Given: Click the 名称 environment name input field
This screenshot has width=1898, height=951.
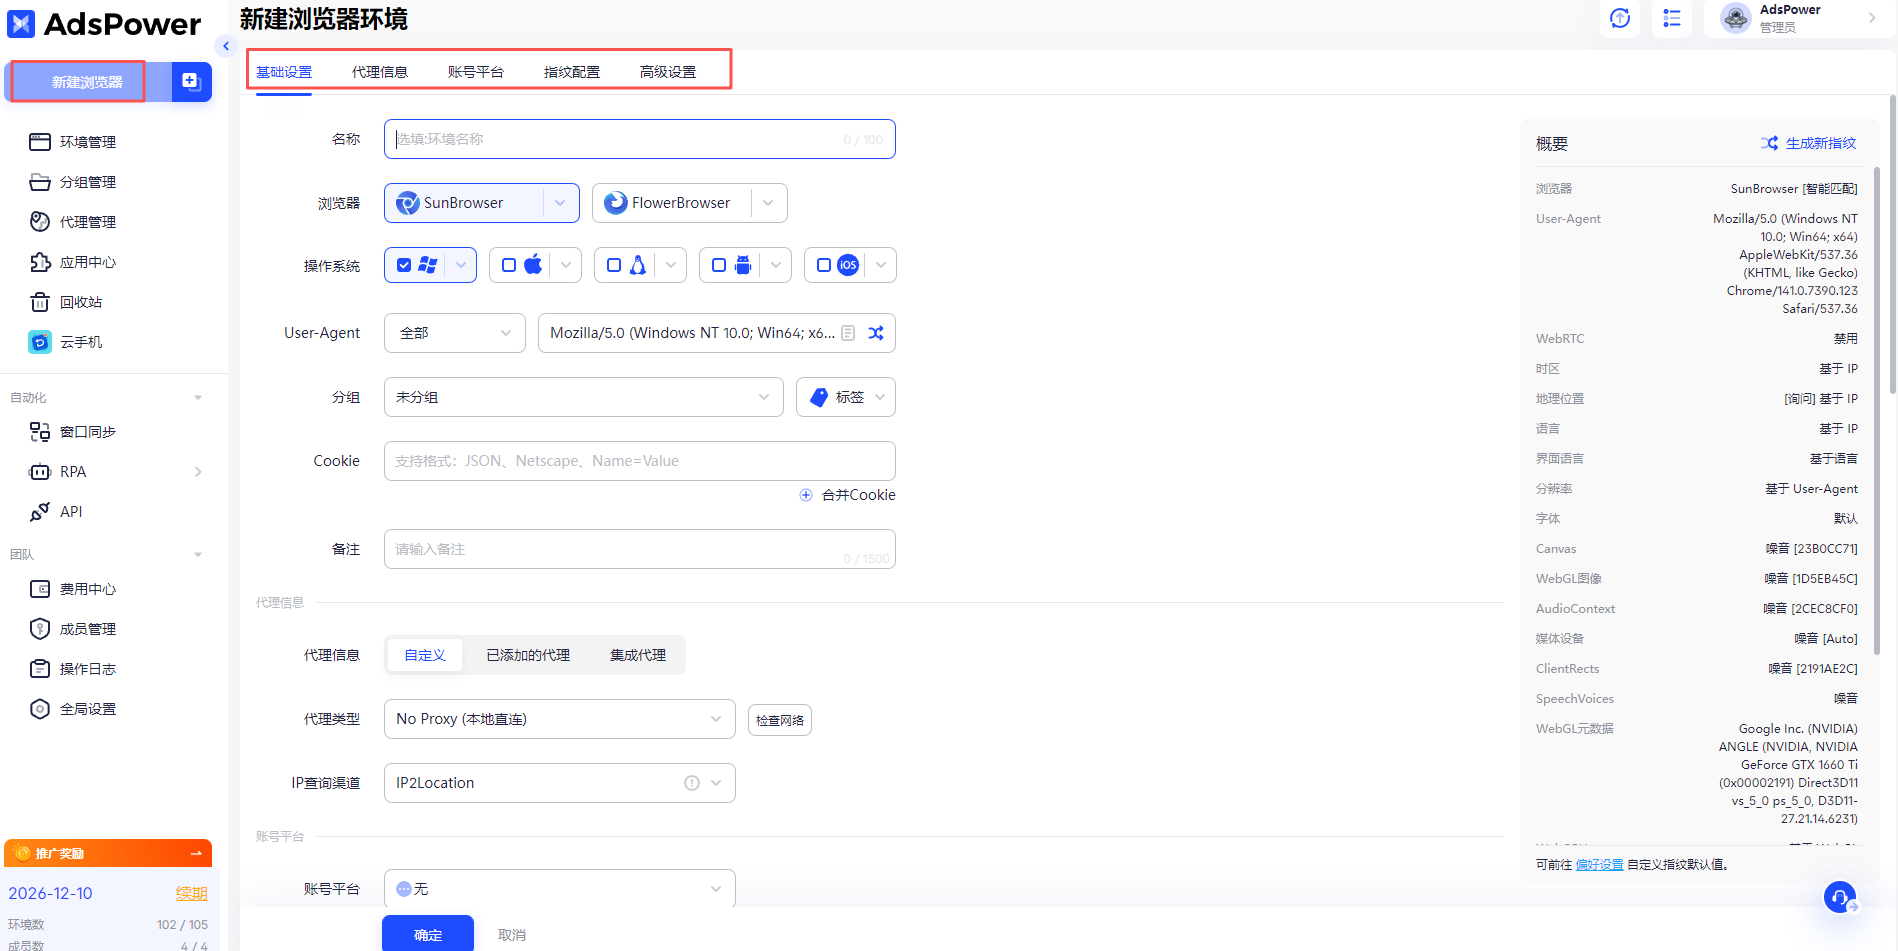Looking at the screenshot, I should pos(639,139).
